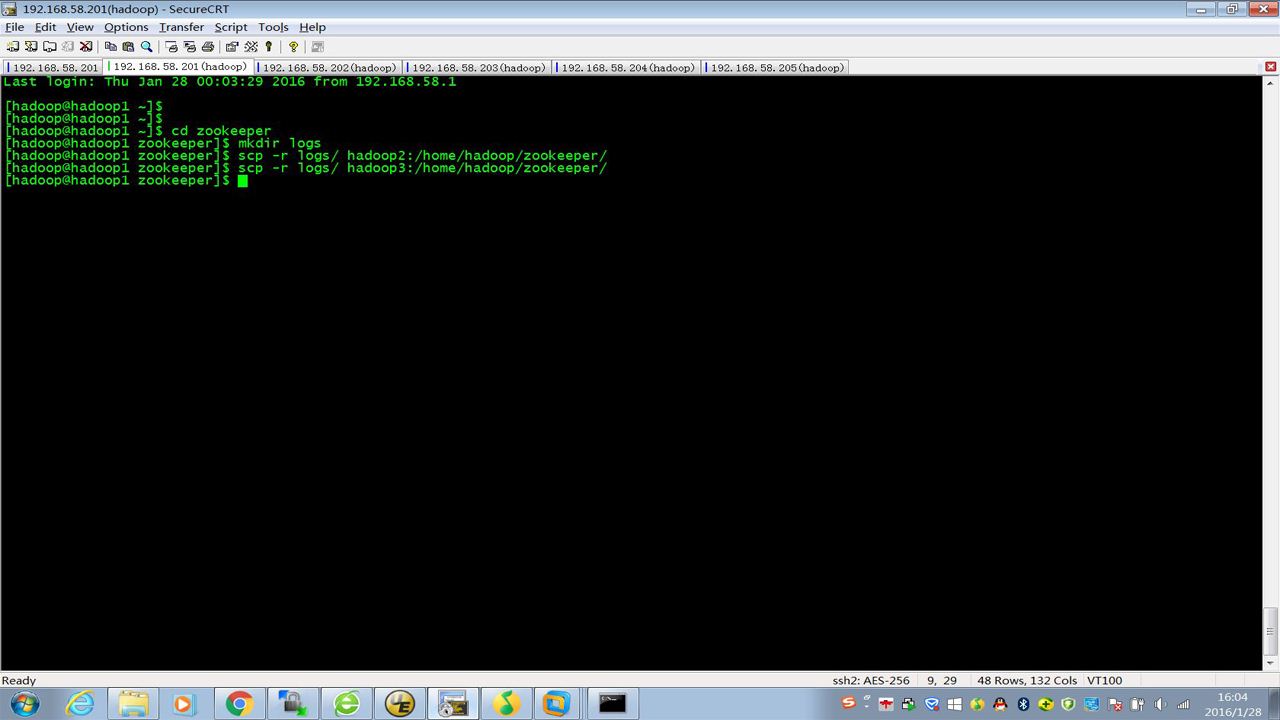This screenshot has height=720, width=1280.
Task: Click the Bluetooth tray icon
Action: pos(1023,704)
